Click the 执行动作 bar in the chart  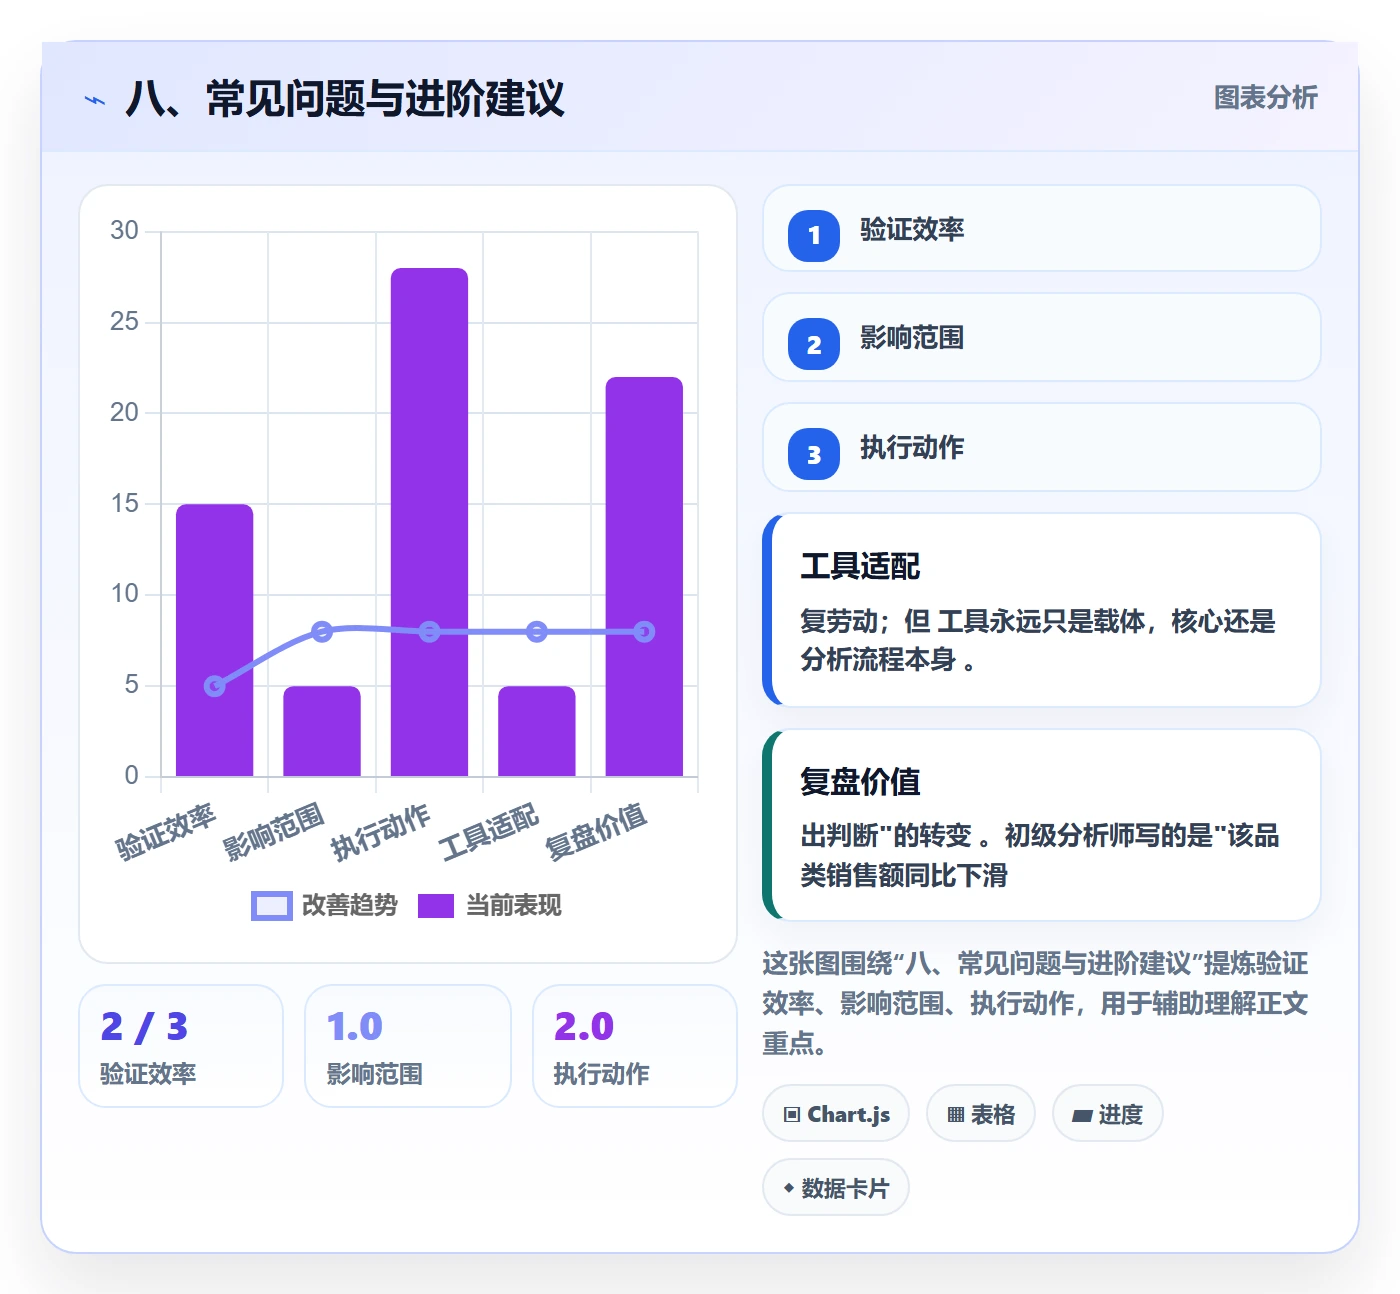pyautogui.click(x=429, y=522)
